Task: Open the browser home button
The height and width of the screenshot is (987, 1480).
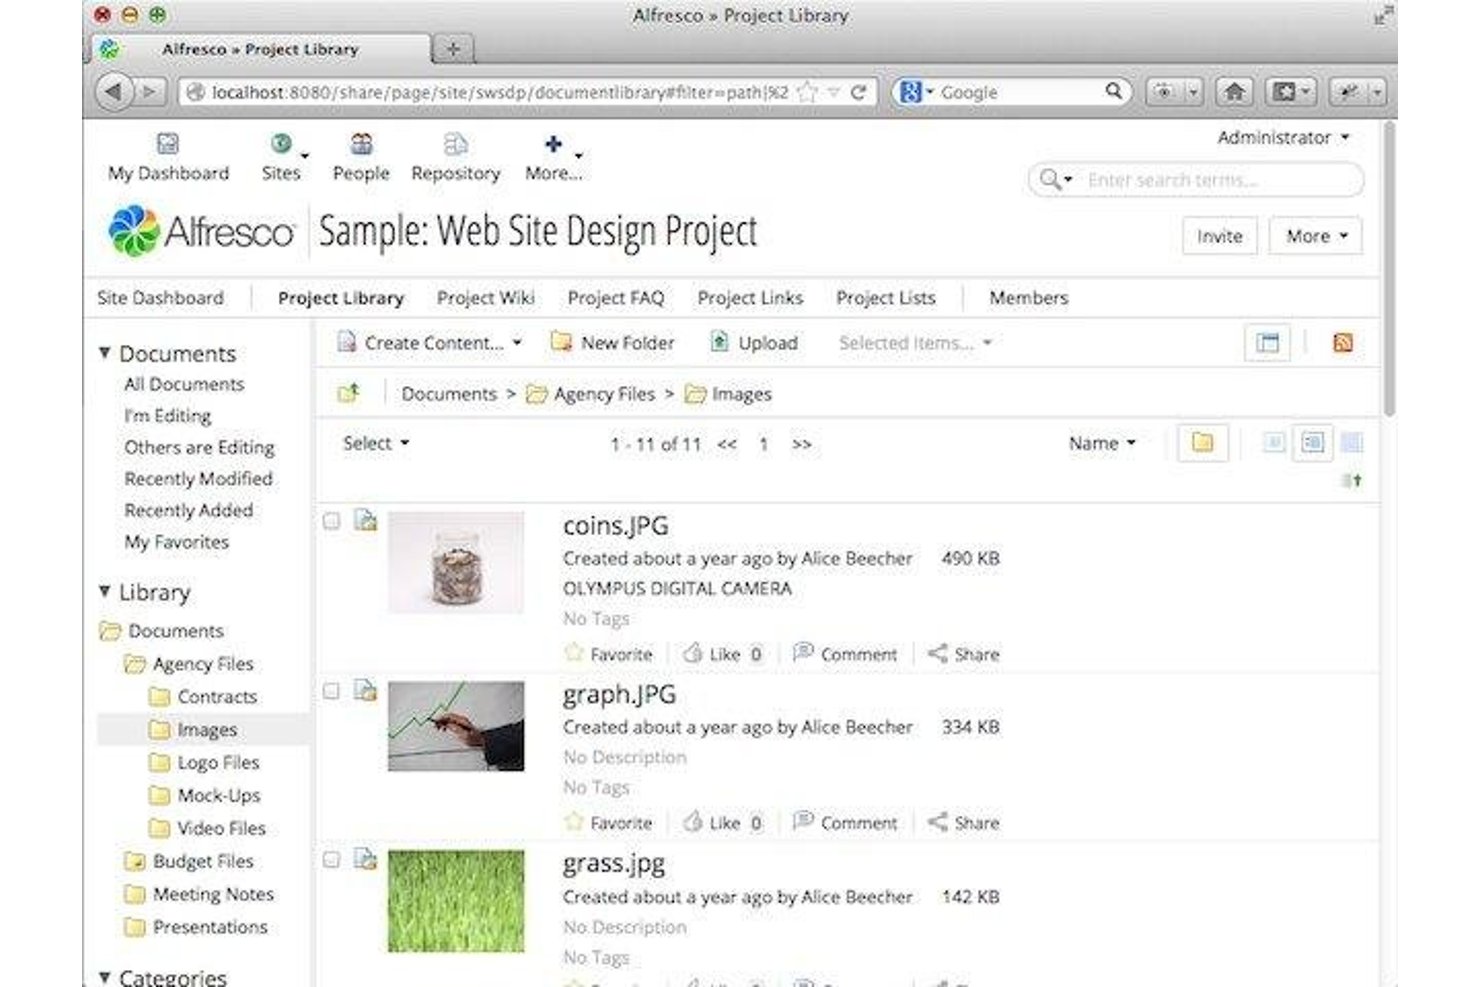Action: 1234,92
